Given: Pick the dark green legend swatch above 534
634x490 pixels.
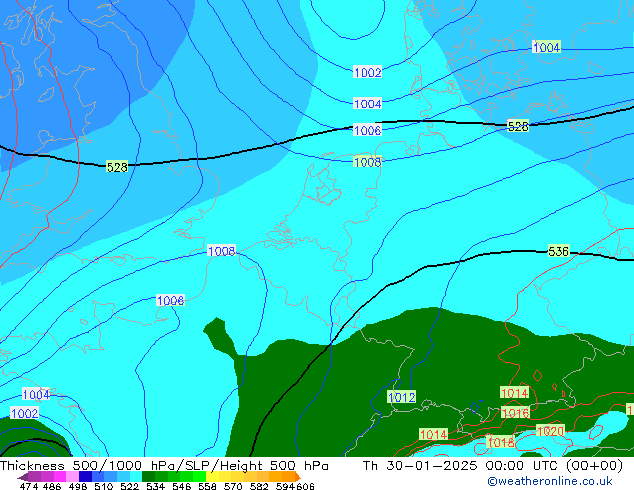Looking at the screenshot, I should (x=148, y=477).
